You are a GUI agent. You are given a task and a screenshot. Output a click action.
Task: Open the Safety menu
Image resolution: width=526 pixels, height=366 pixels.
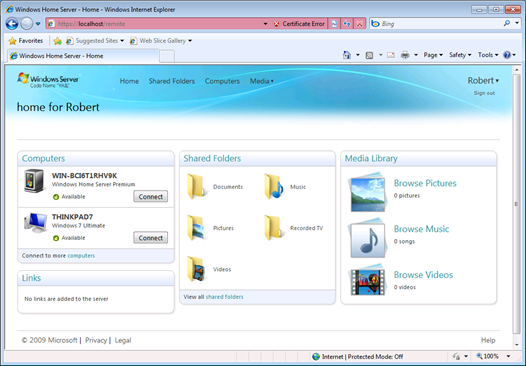click(460, 55)
